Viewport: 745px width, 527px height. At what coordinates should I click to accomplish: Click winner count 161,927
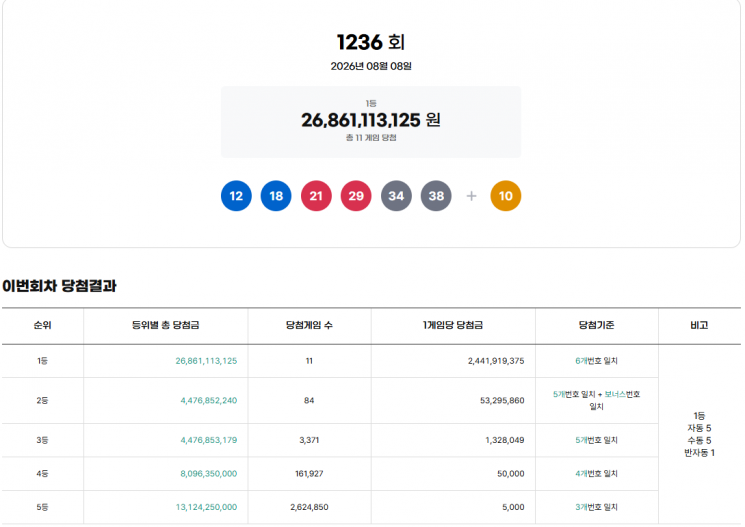click(x=309, y=474)
